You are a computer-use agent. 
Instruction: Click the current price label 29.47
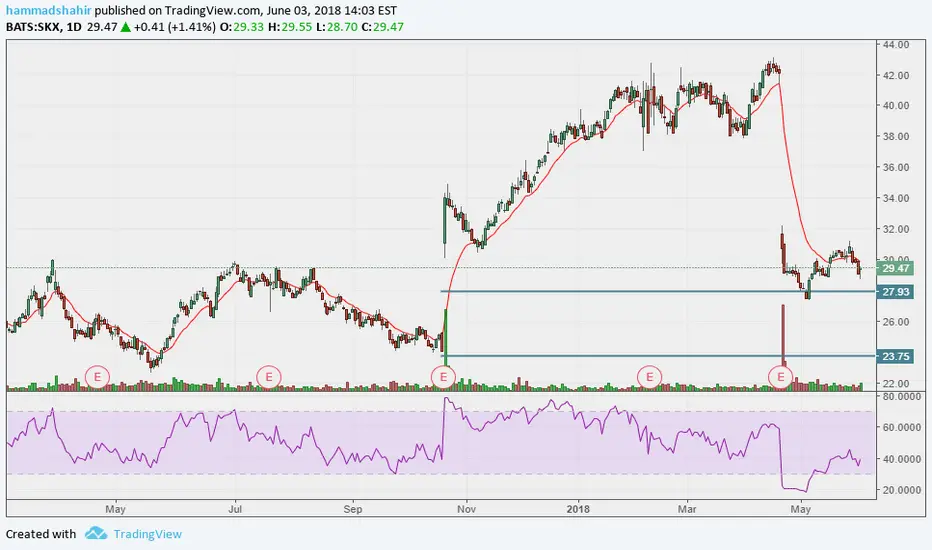tap(895, 268)
